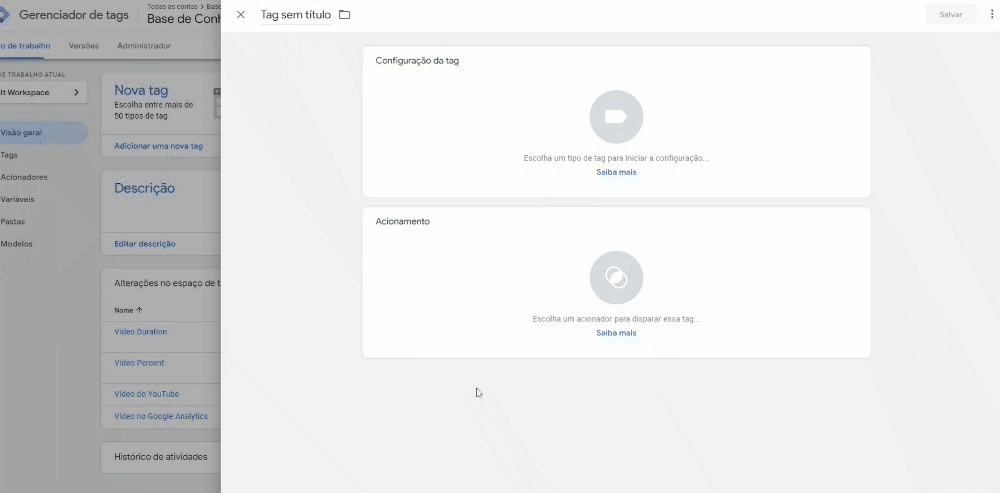Open Modelos in the sidebar

tap(16, 244)
